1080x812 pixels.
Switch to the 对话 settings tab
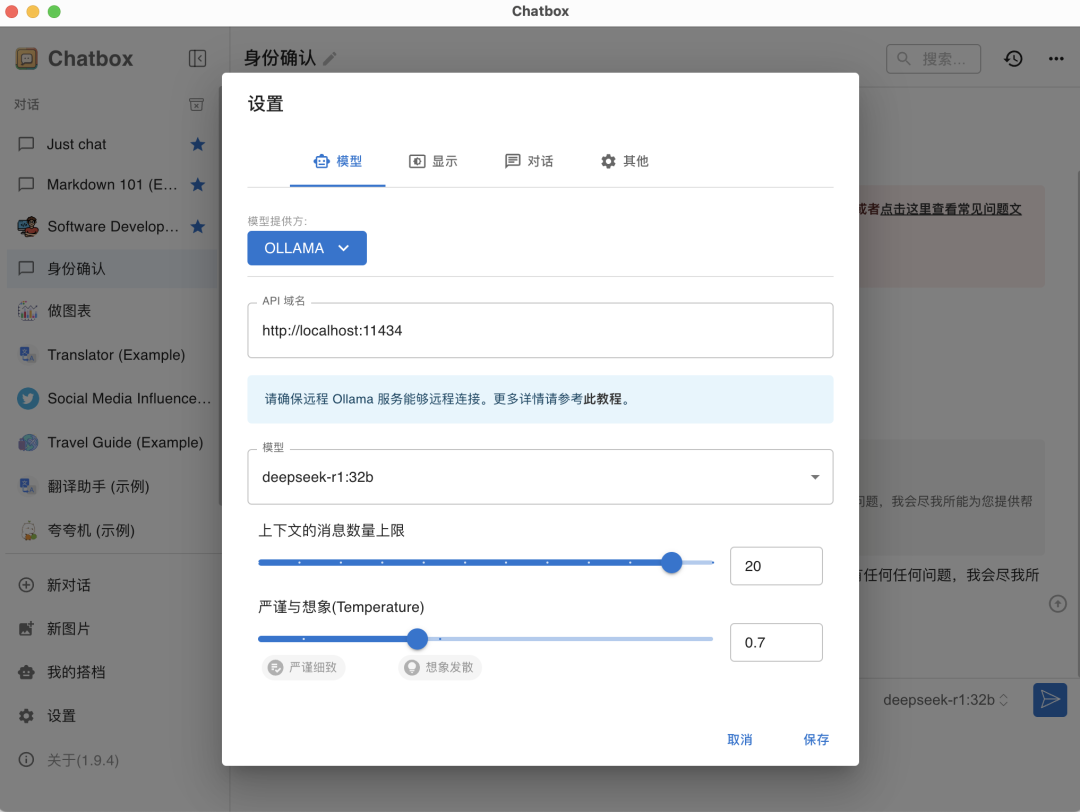[x=529, y=161]
